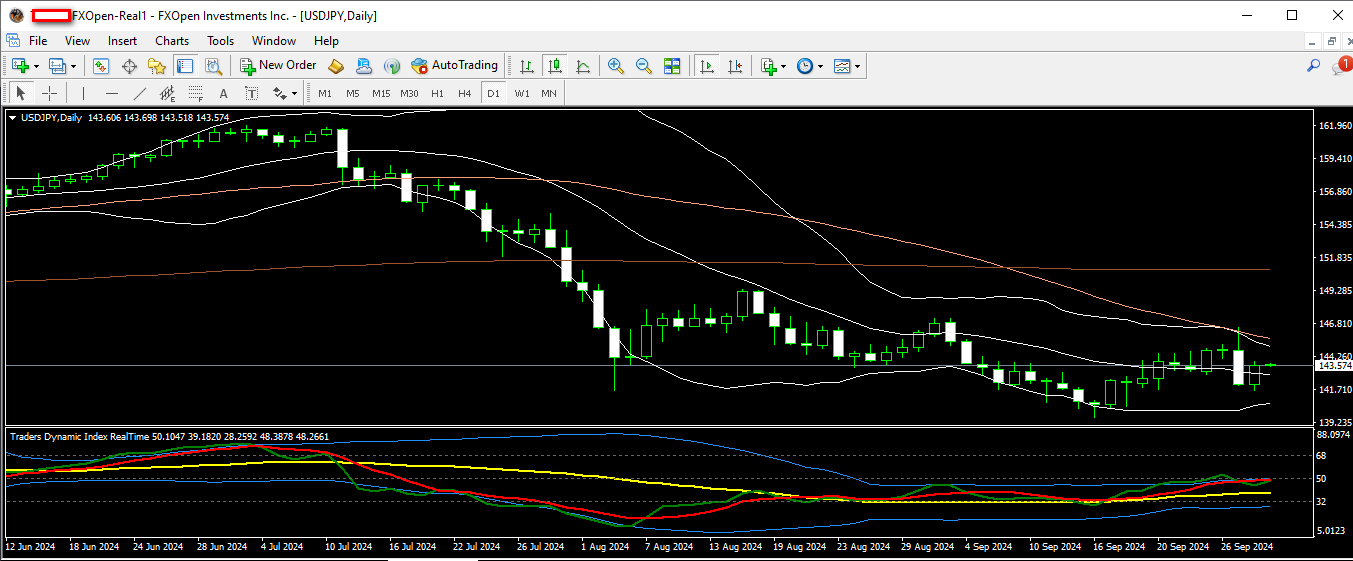Click the Tile Windows icon

(x=672, y=66)
